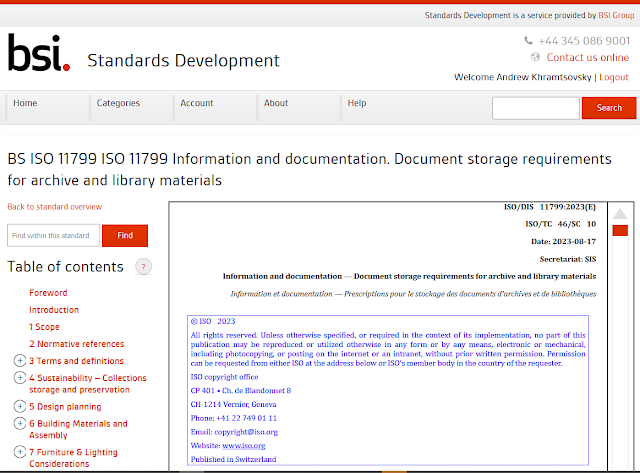
Task: Open the About menu item
Action: point(276,103)
